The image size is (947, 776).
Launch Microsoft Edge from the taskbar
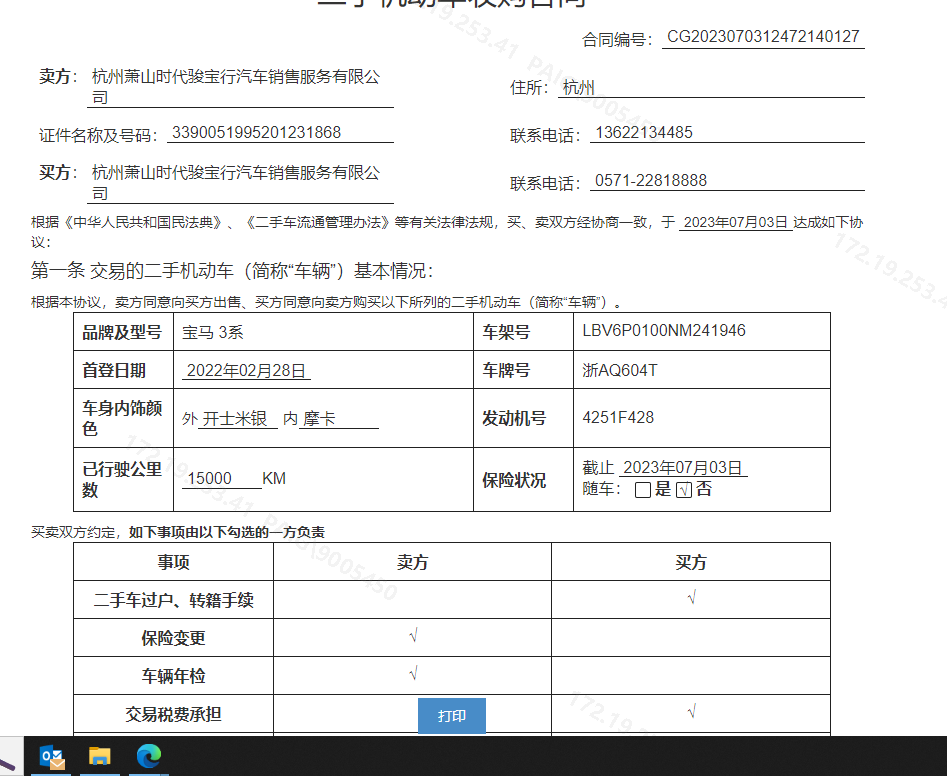click(149, 757)
